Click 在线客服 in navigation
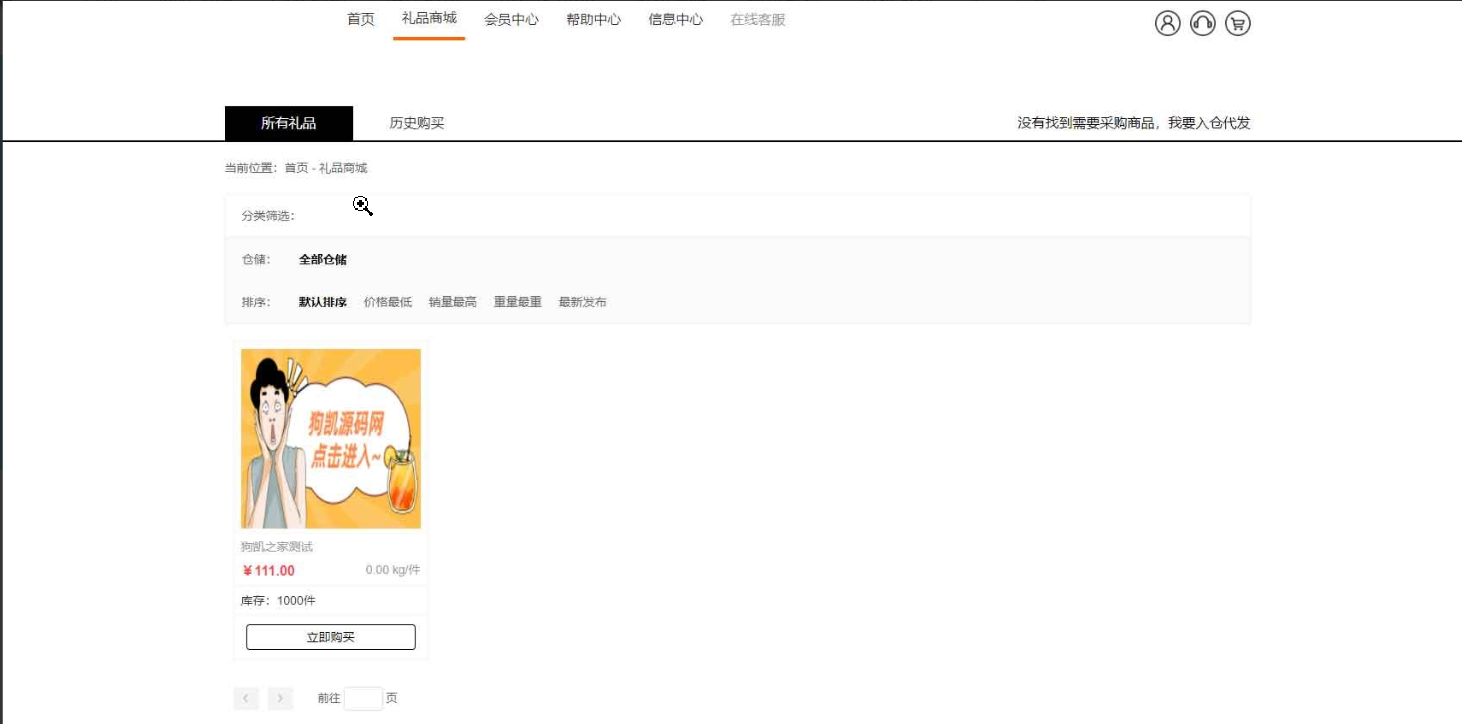This screenshot has height=724, width=1462. [758, 19]
